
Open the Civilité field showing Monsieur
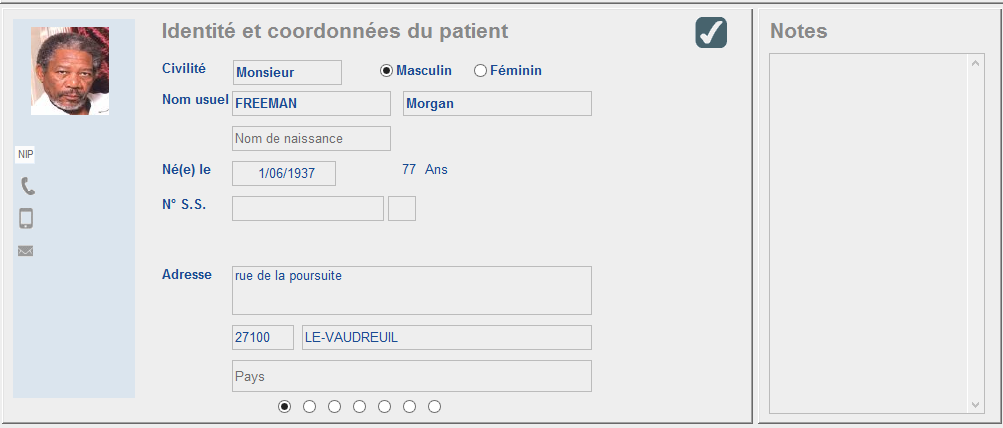(x=287, y=72)
